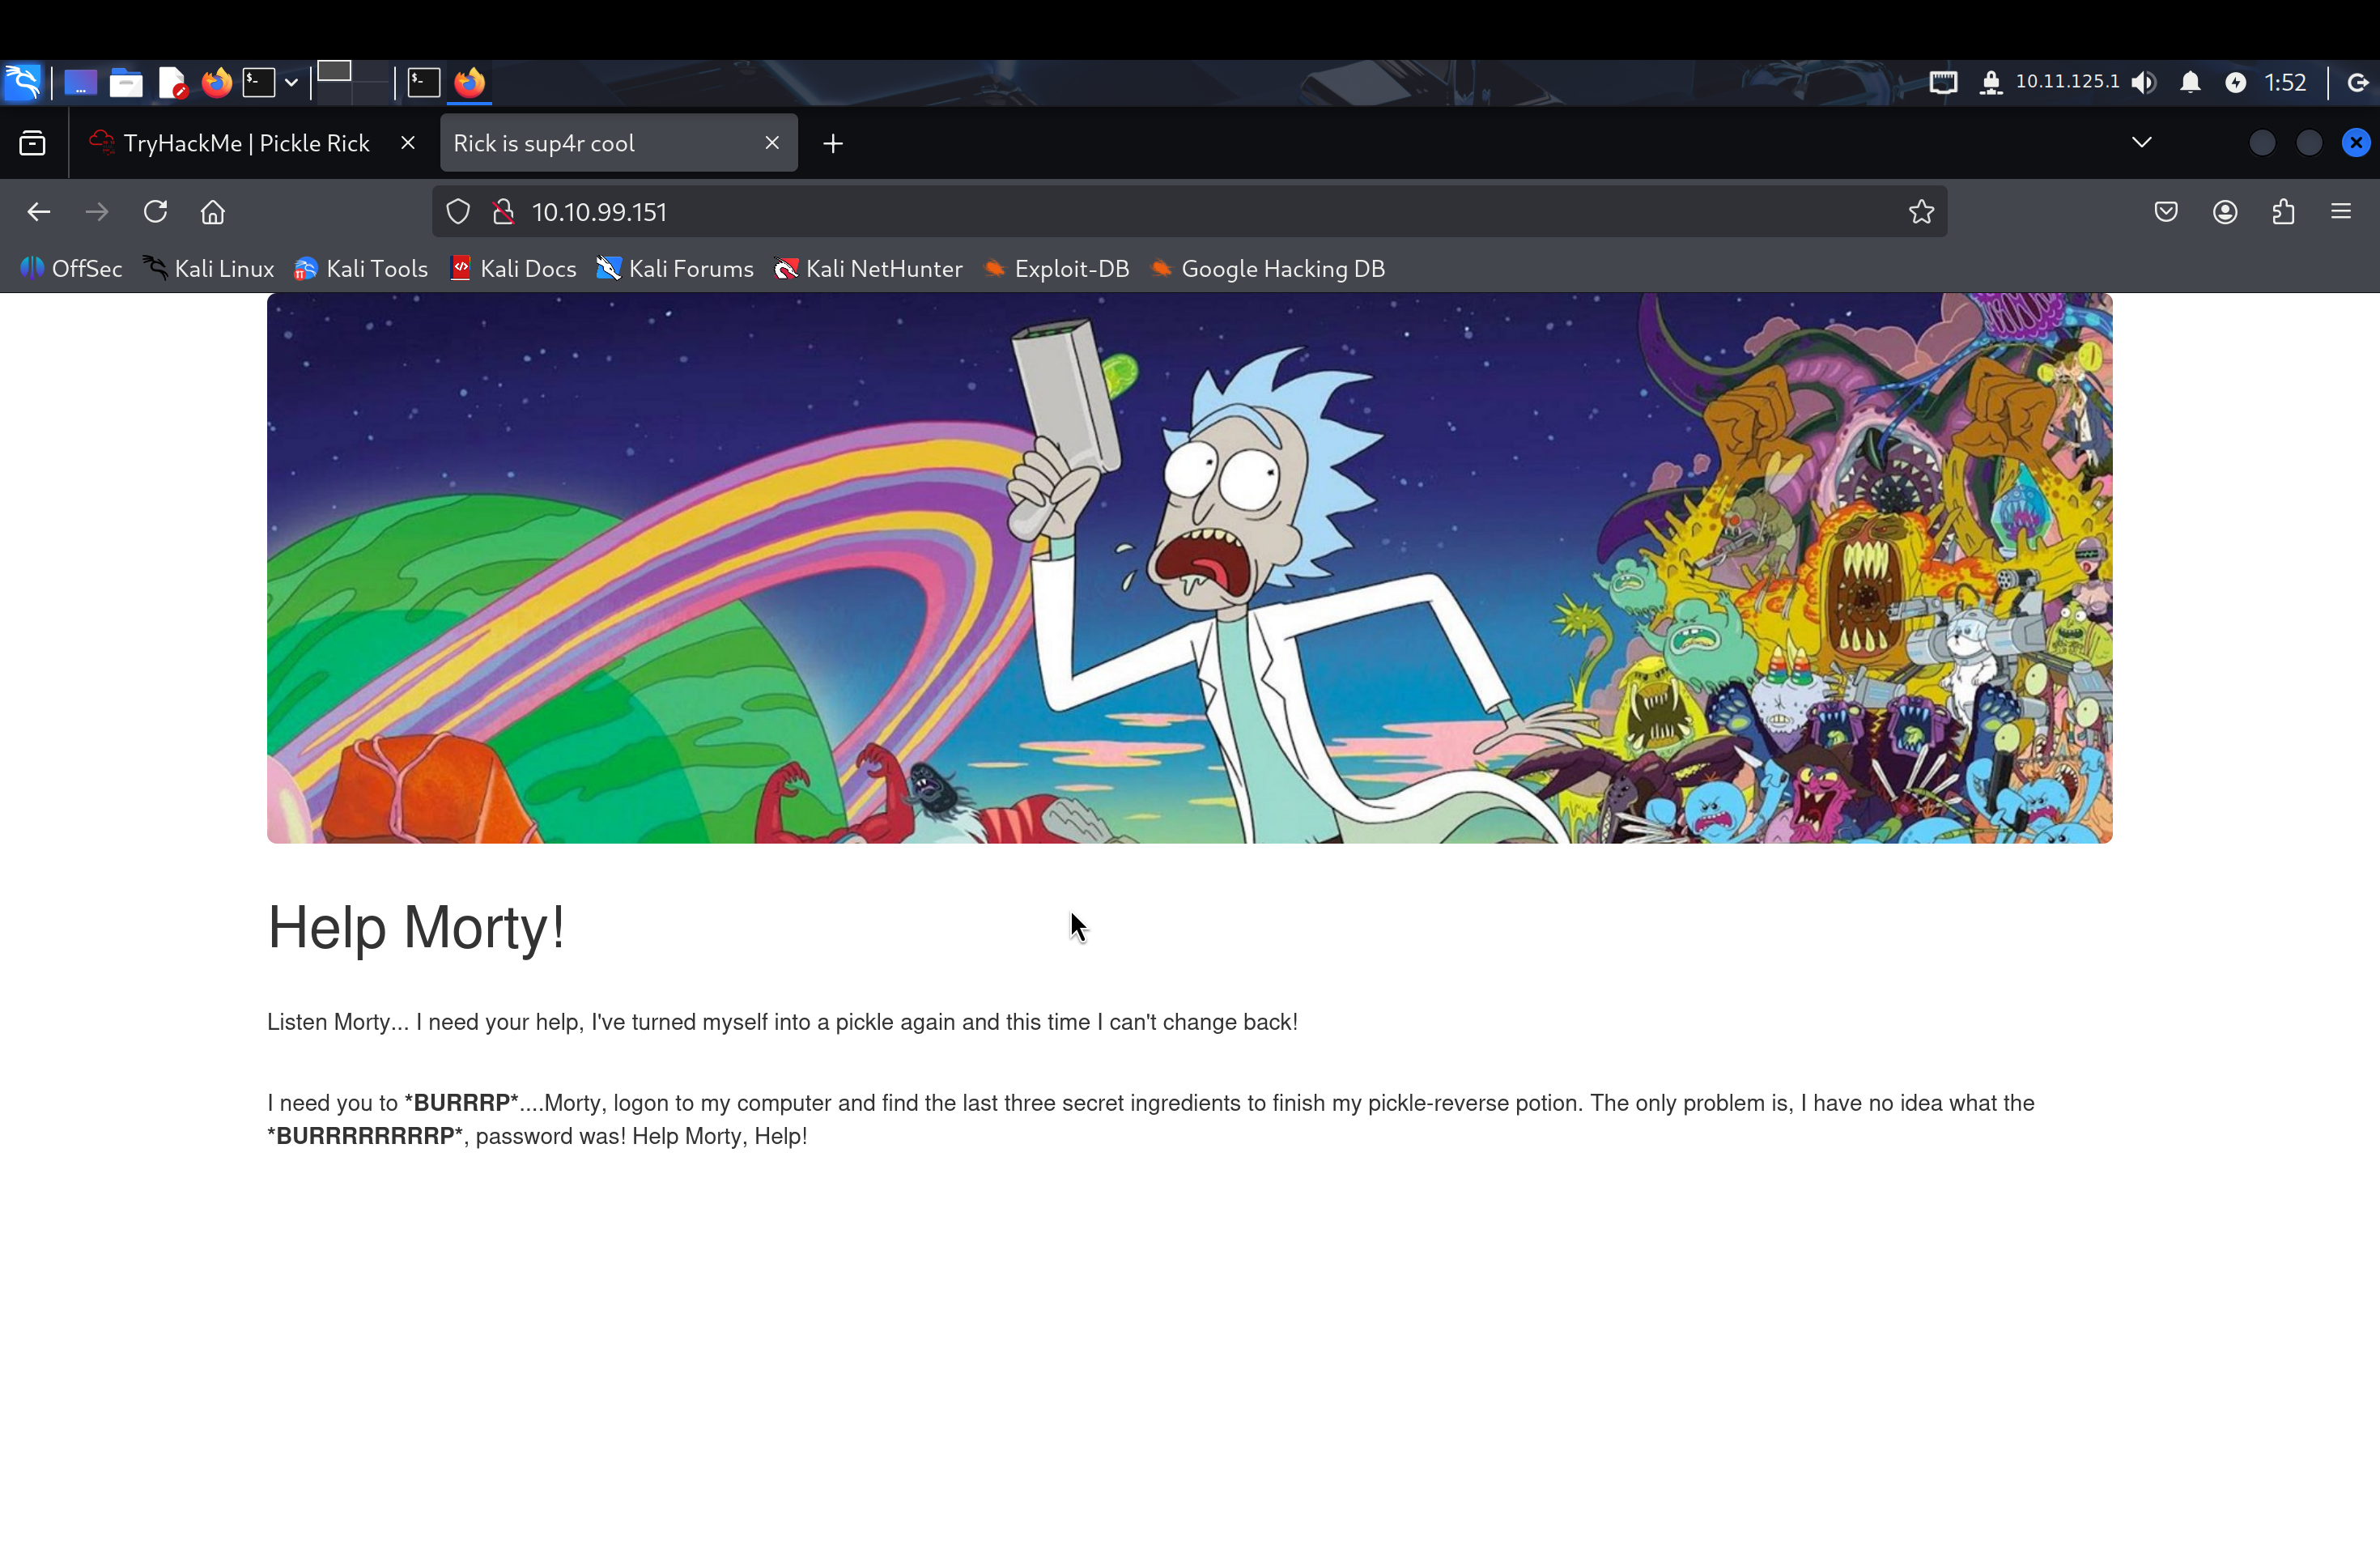Select the Rick is sup4r cool tab
This screenshot has height=1548, width=2380.
618,143
